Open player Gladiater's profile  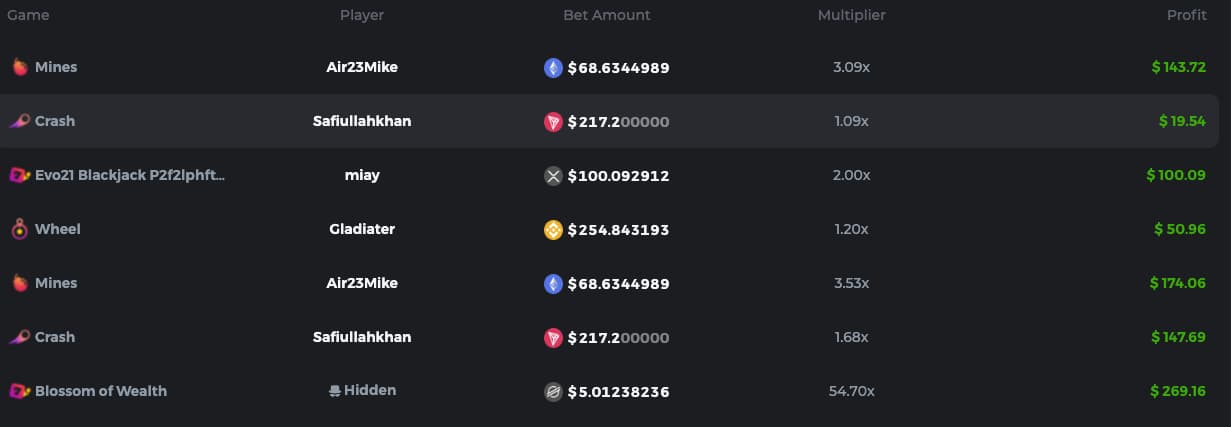[x=361, y=229]
